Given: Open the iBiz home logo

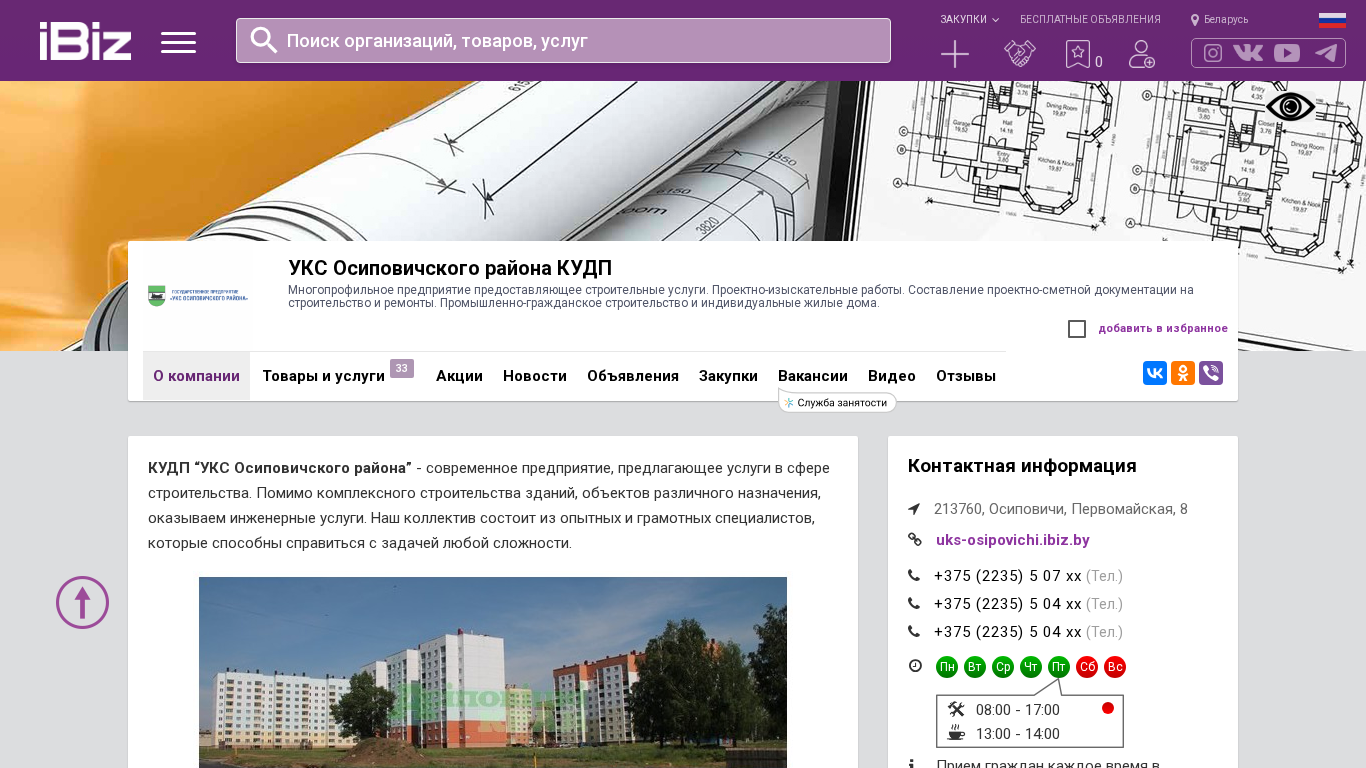Looking at the screenshot, I should pos(85,41).
